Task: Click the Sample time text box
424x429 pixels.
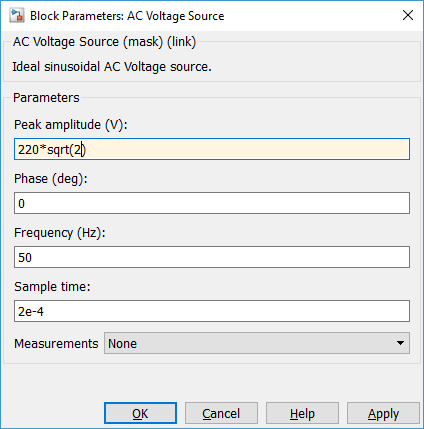Action: coord(212,311)
